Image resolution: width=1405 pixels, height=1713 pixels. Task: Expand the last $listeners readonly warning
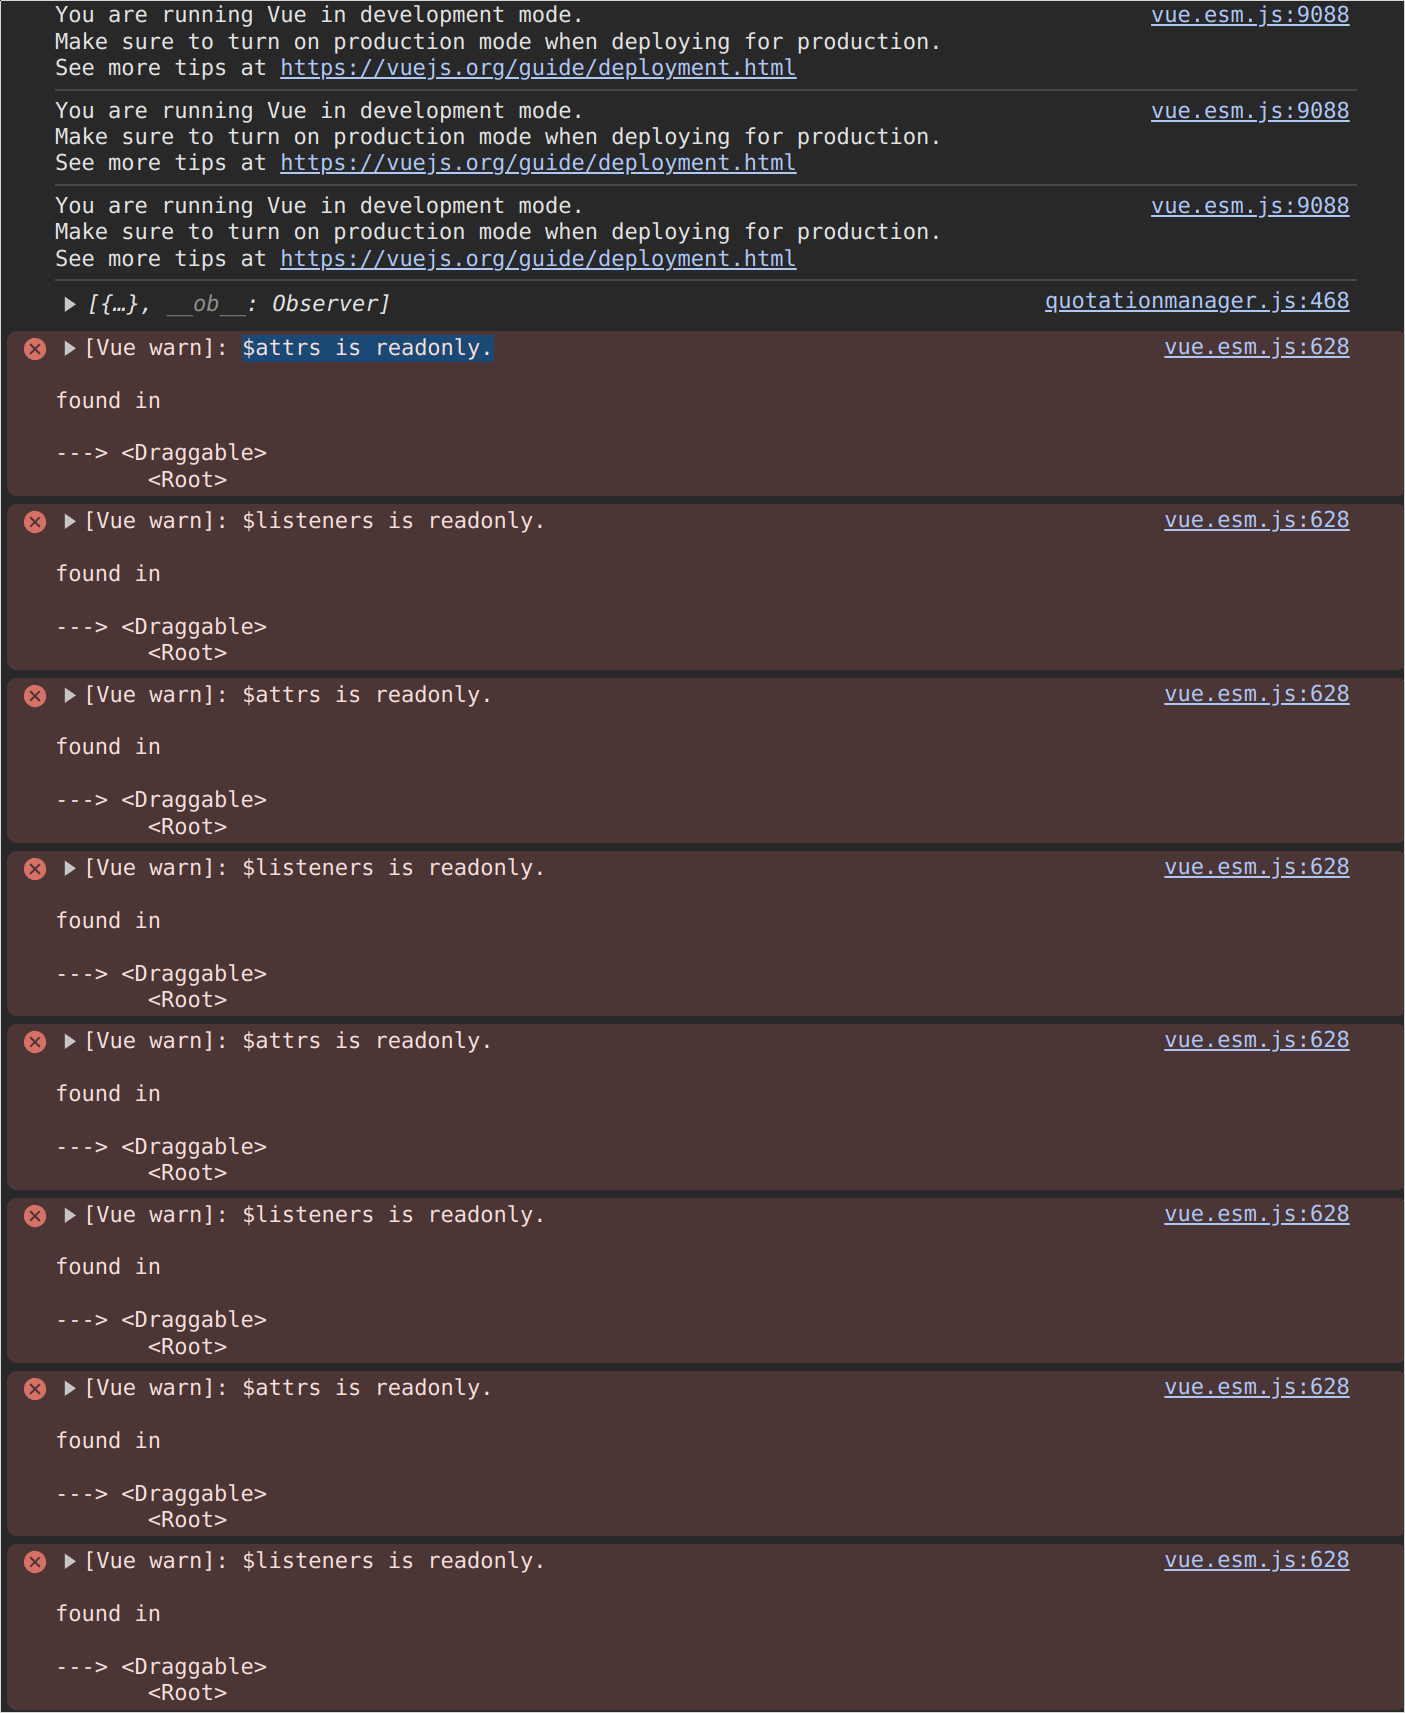[x=70, y=1561]
